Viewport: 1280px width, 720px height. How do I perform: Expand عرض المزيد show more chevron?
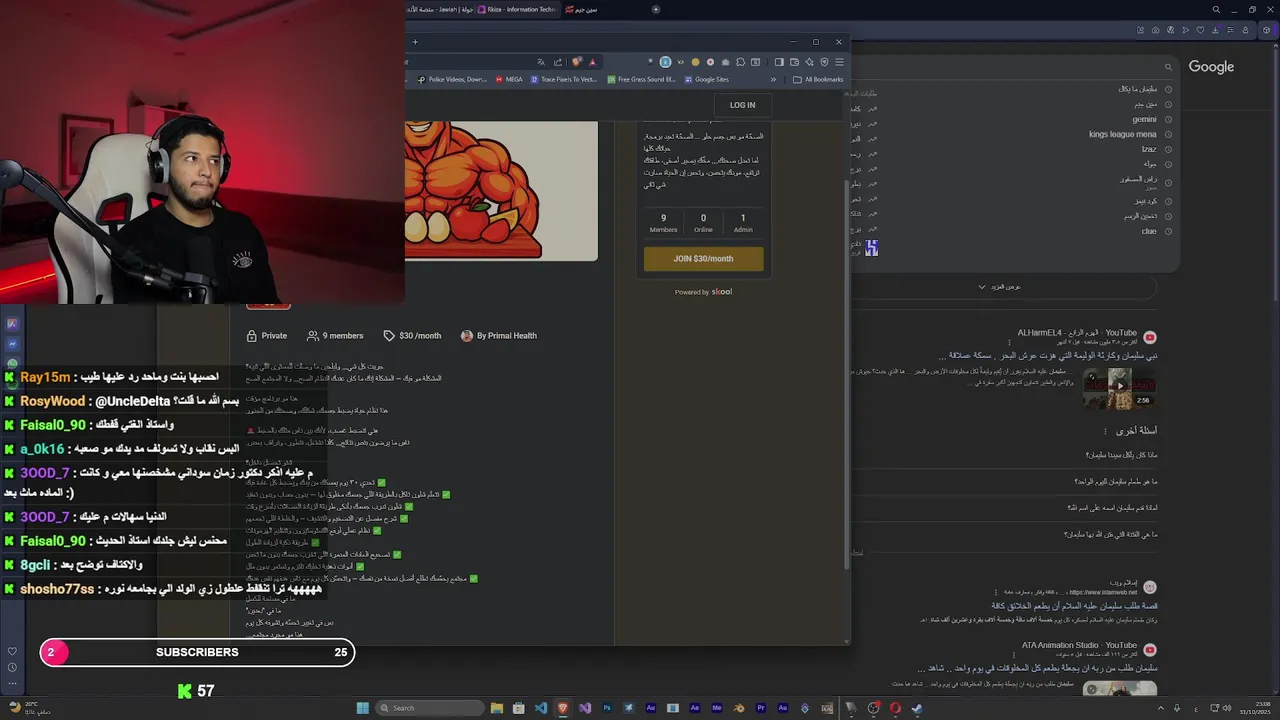(982, 287)
